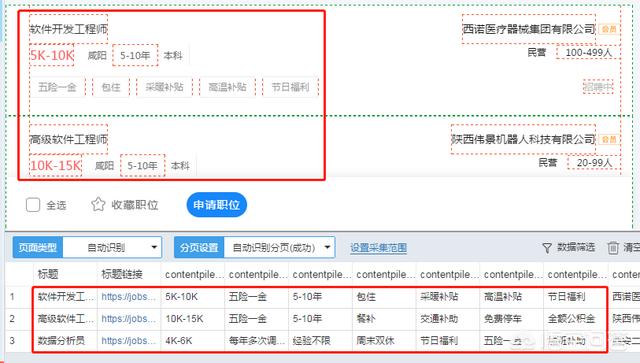640x363 pixels.
Task: Open job title 软件开发工程师
Action: 69,29
